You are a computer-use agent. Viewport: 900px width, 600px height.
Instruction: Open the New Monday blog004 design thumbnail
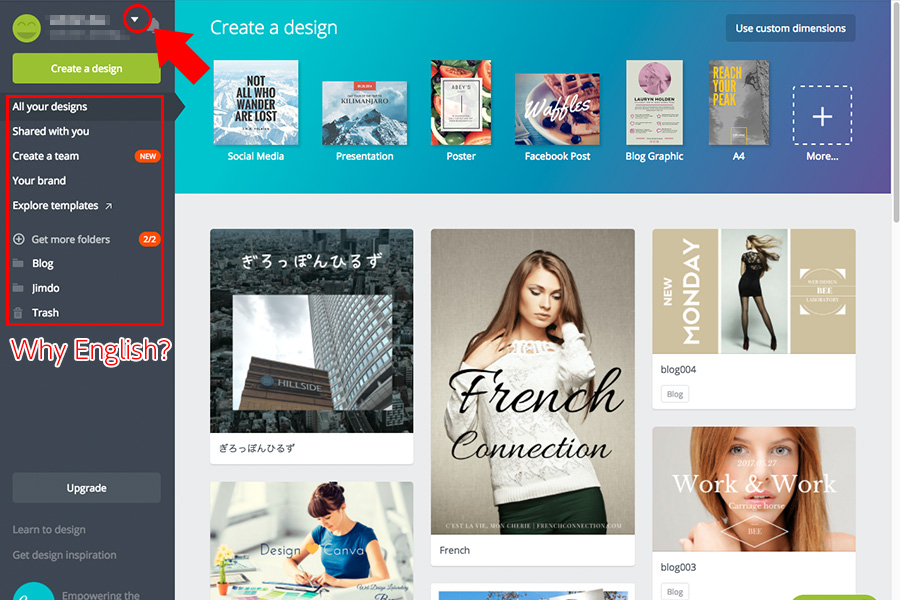coord(754,291)
